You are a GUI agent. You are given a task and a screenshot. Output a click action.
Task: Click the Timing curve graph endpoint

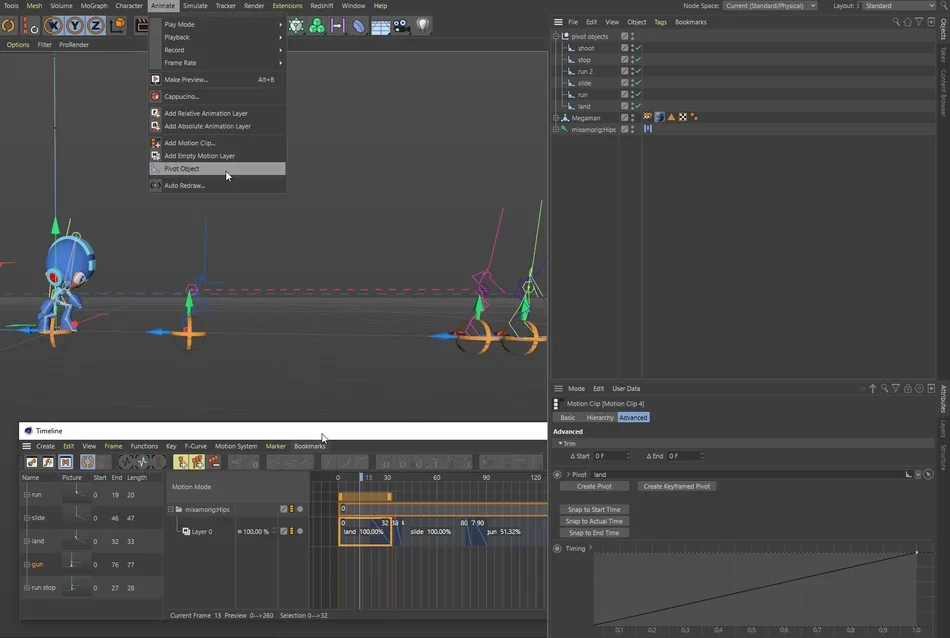(916, 552)
